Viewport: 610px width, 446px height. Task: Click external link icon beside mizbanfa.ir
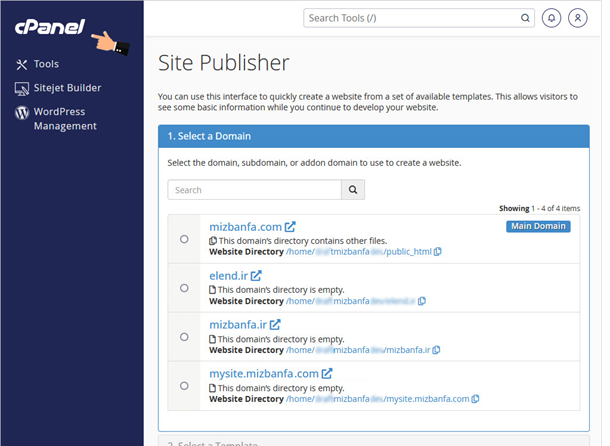tap(275, 324)
